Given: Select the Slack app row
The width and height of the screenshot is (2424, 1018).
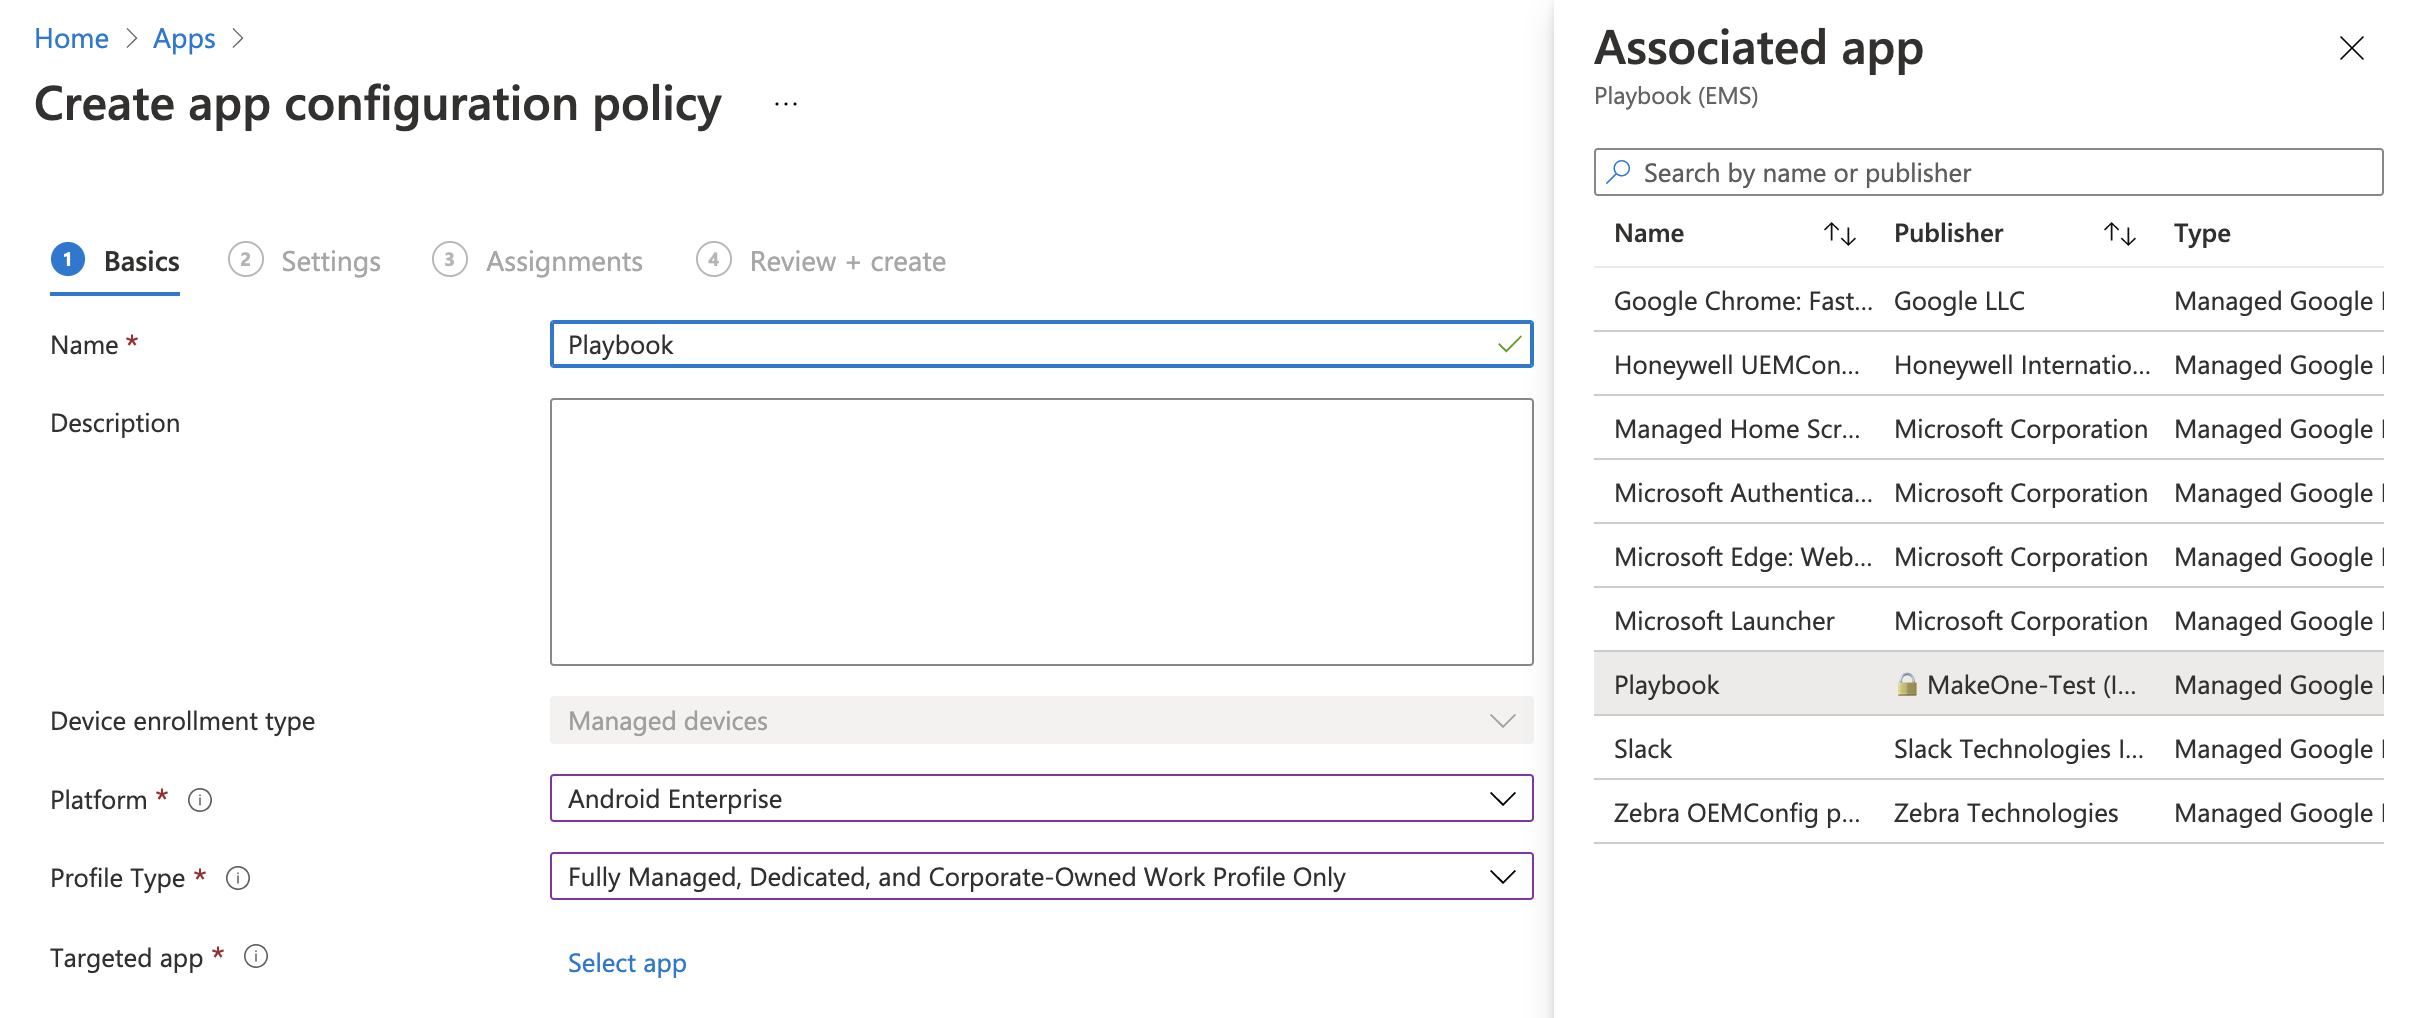Looking at the screenshot, I should [1988, 748].
